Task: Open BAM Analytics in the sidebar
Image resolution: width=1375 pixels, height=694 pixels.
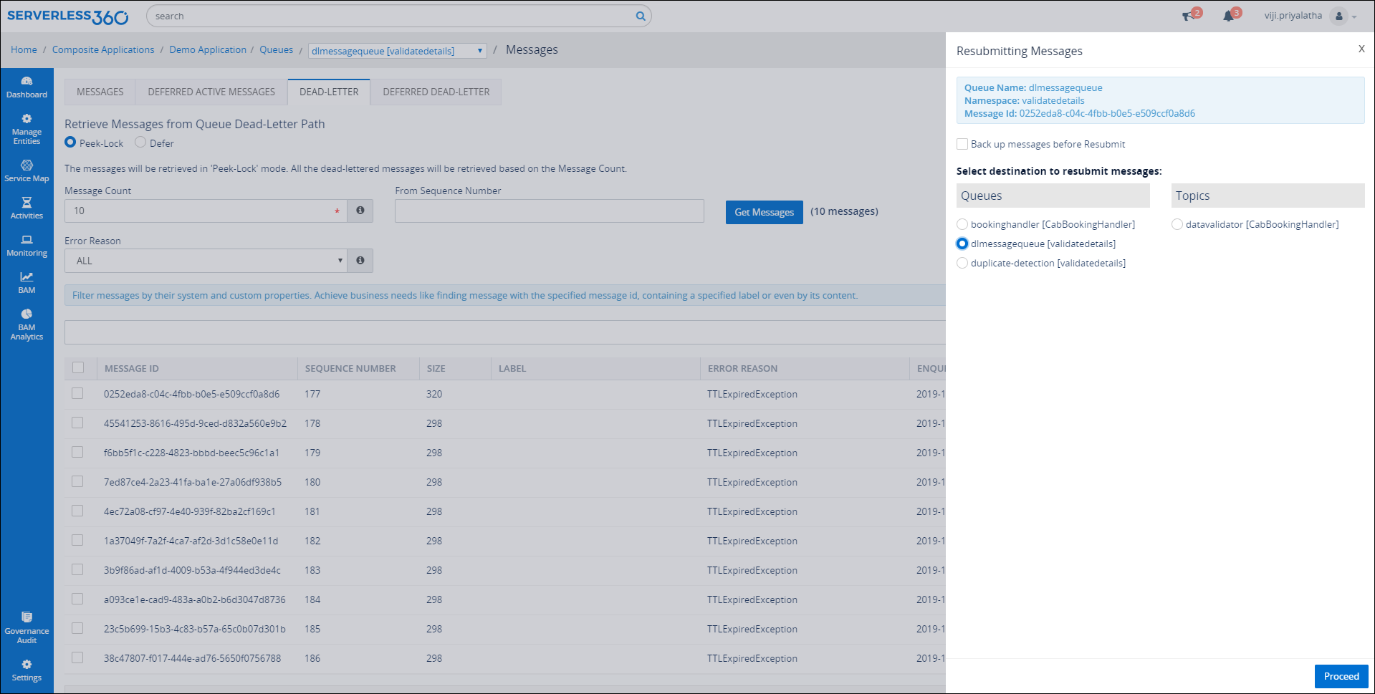Action: pos(26,324)
